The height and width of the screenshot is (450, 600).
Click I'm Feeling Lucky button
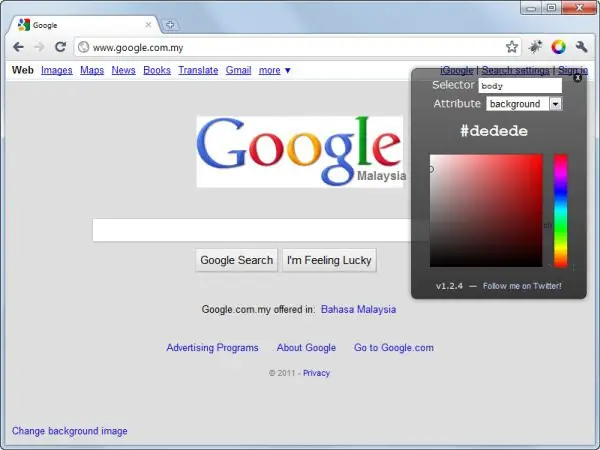click(329, 260)
